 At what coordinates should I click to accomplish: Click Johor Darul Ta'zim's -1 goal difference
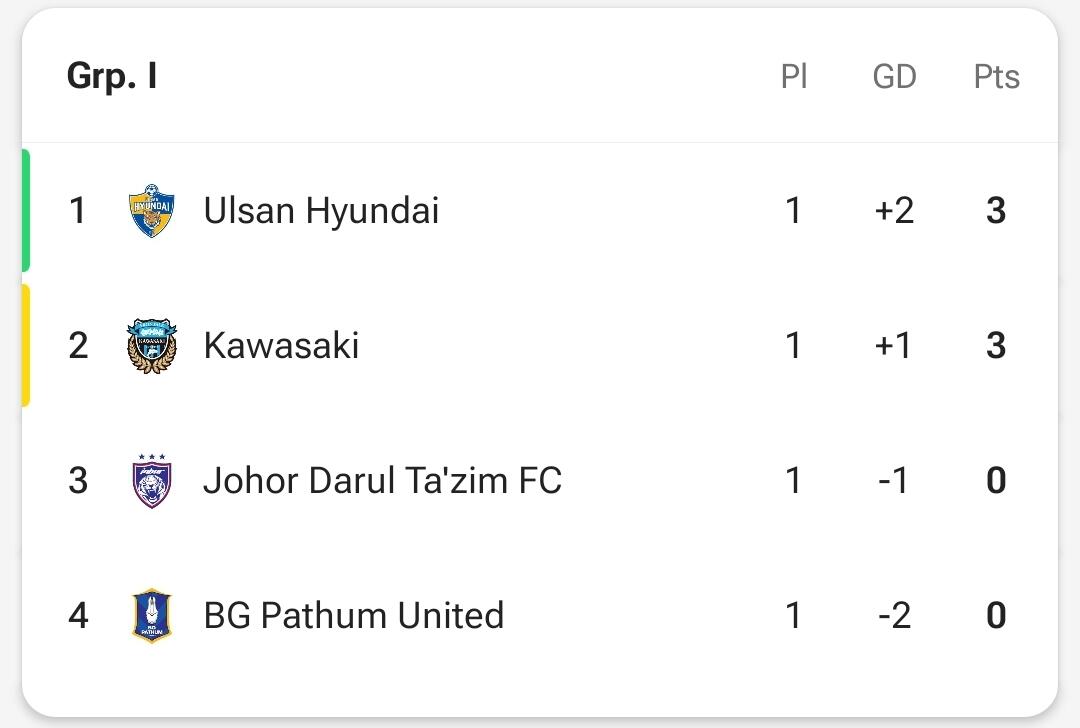click(894, 481)
